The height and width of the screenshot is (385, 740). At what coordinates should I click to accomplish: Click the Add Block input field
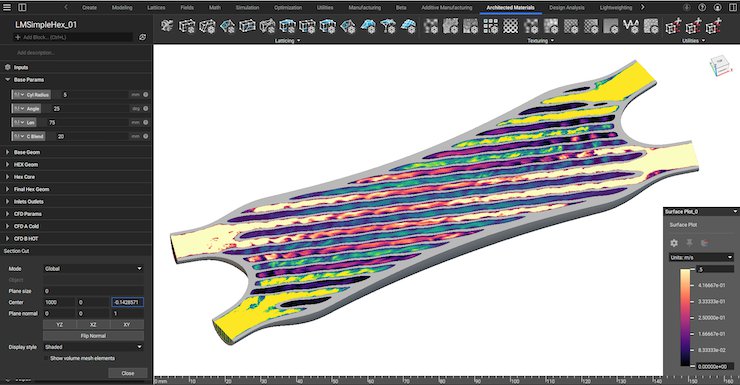(73, 37)
